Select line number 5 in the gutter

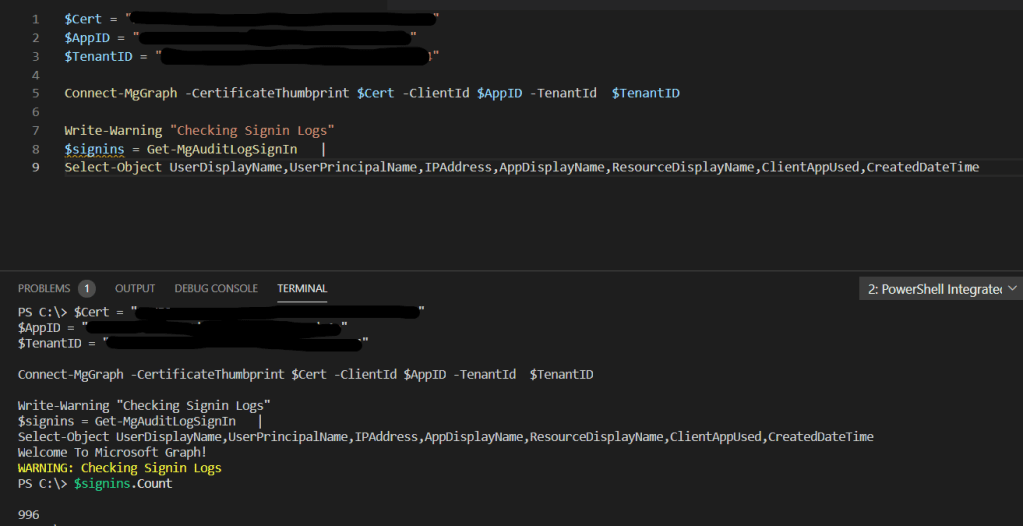coord(36,93)
